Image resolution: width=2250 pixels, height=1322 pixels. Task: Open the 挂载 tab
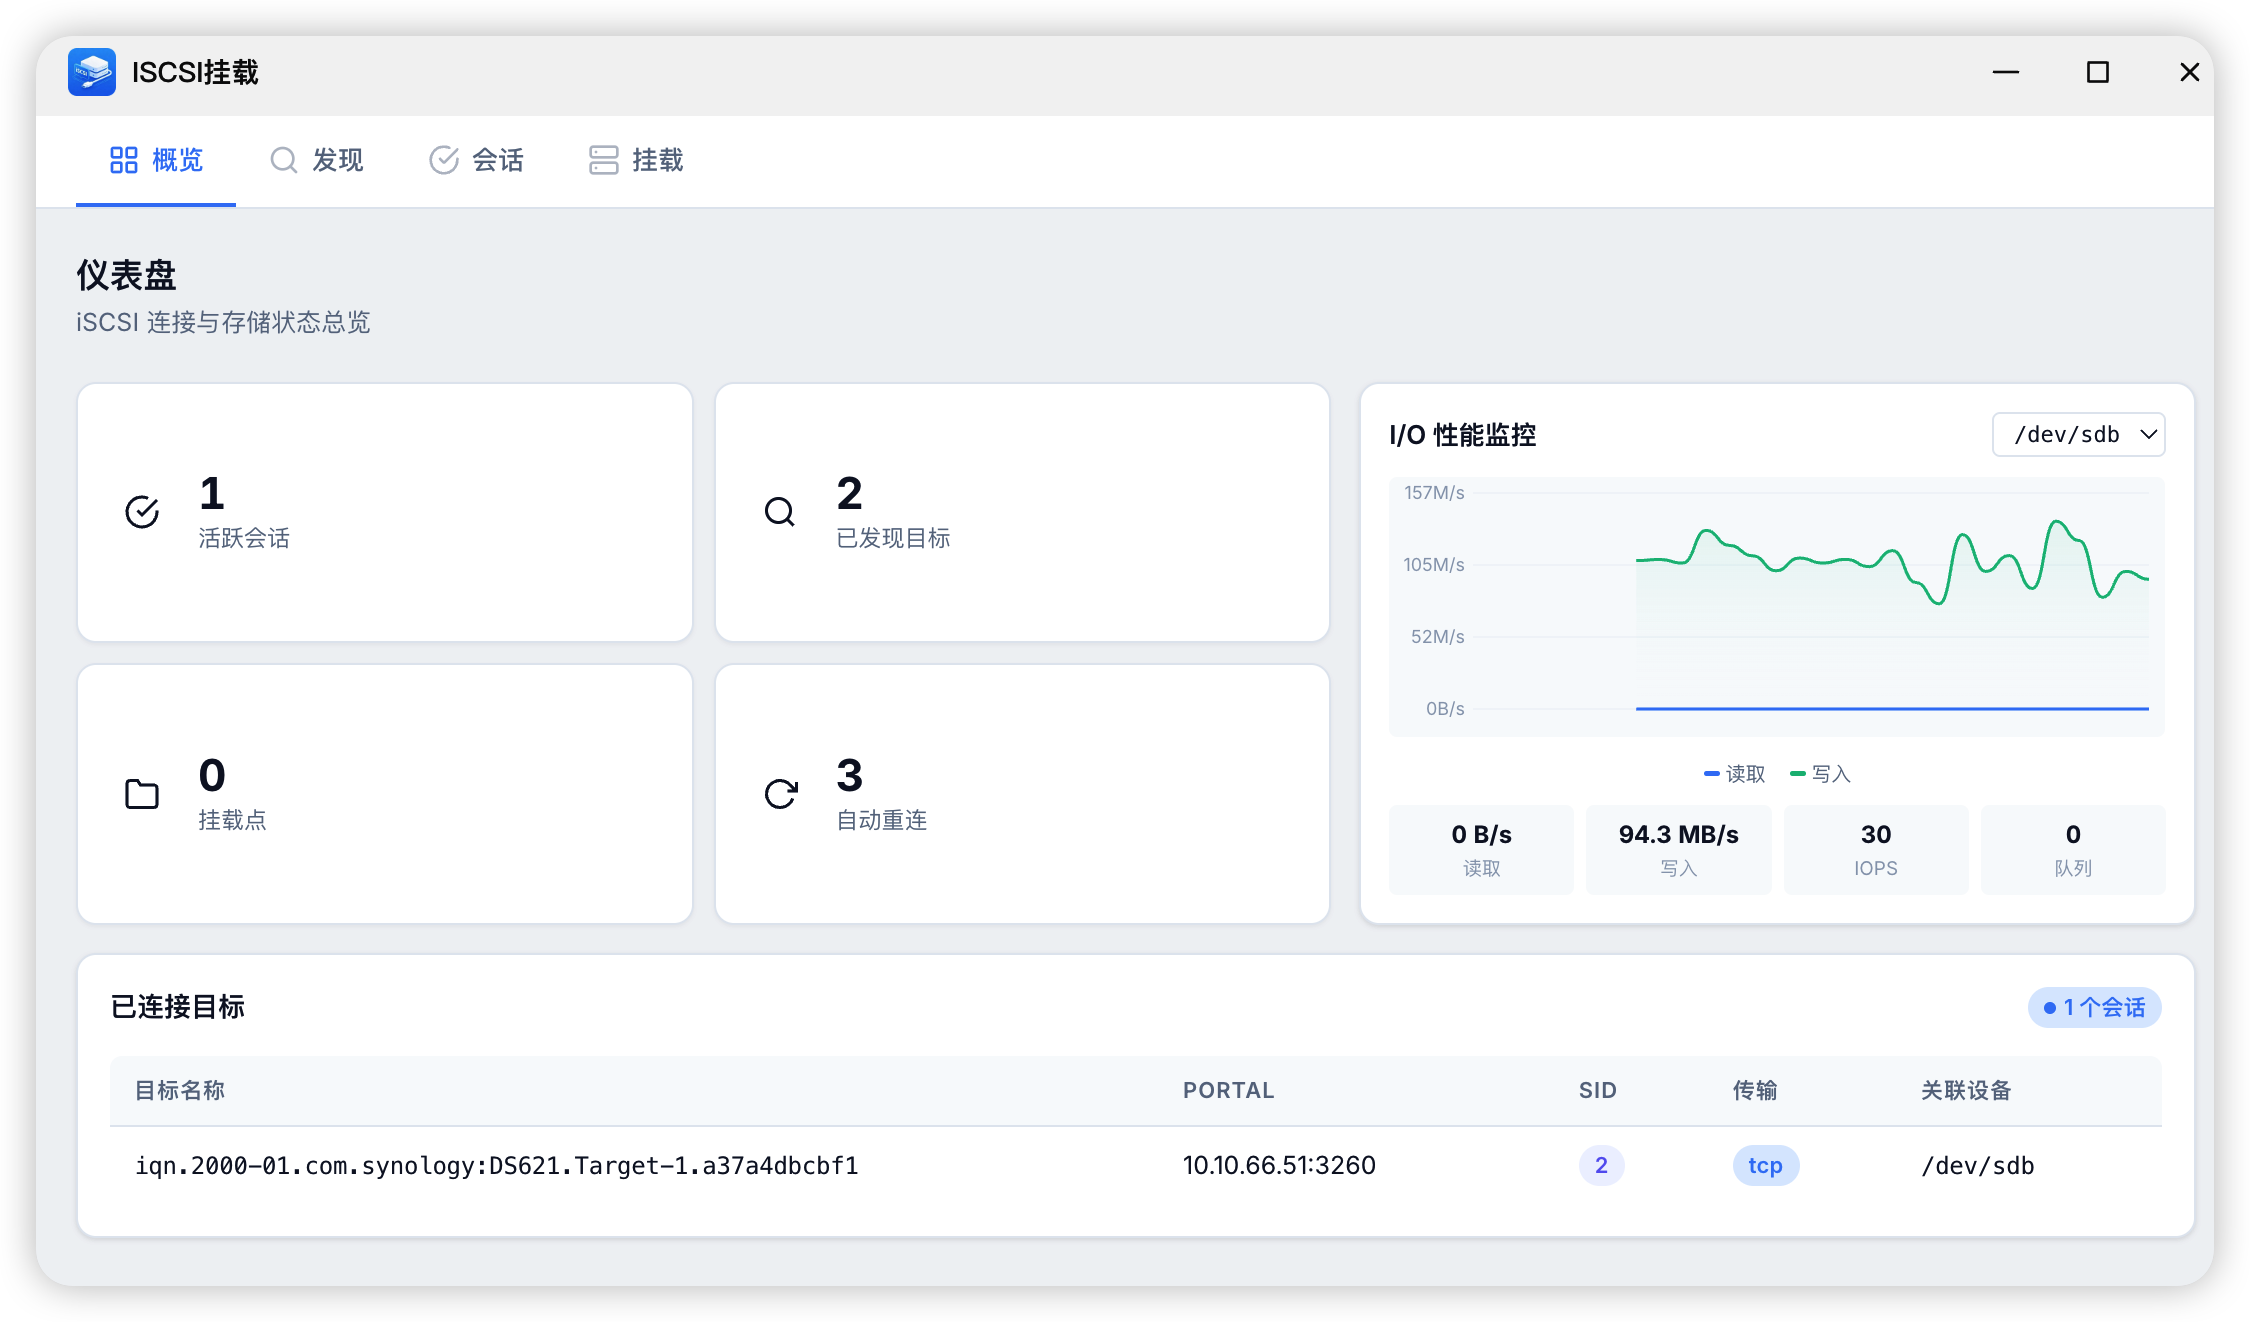pos(636,160)
